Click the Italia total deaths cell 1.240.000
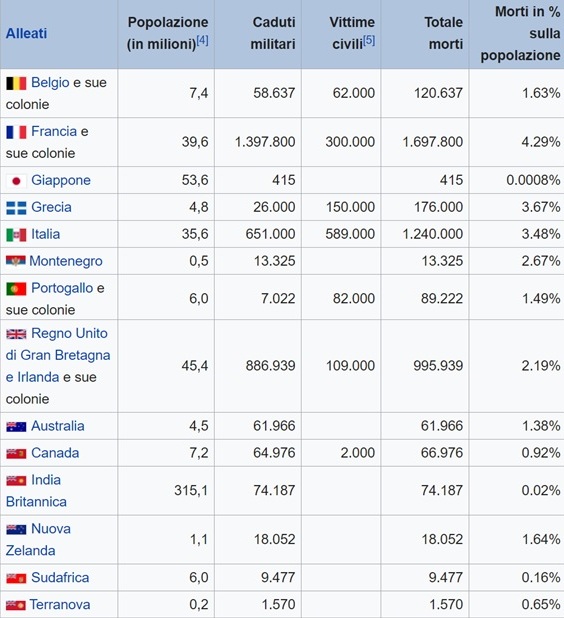This screenshot has height=618, width=564. pyautogui.click(x=425, y=234)
